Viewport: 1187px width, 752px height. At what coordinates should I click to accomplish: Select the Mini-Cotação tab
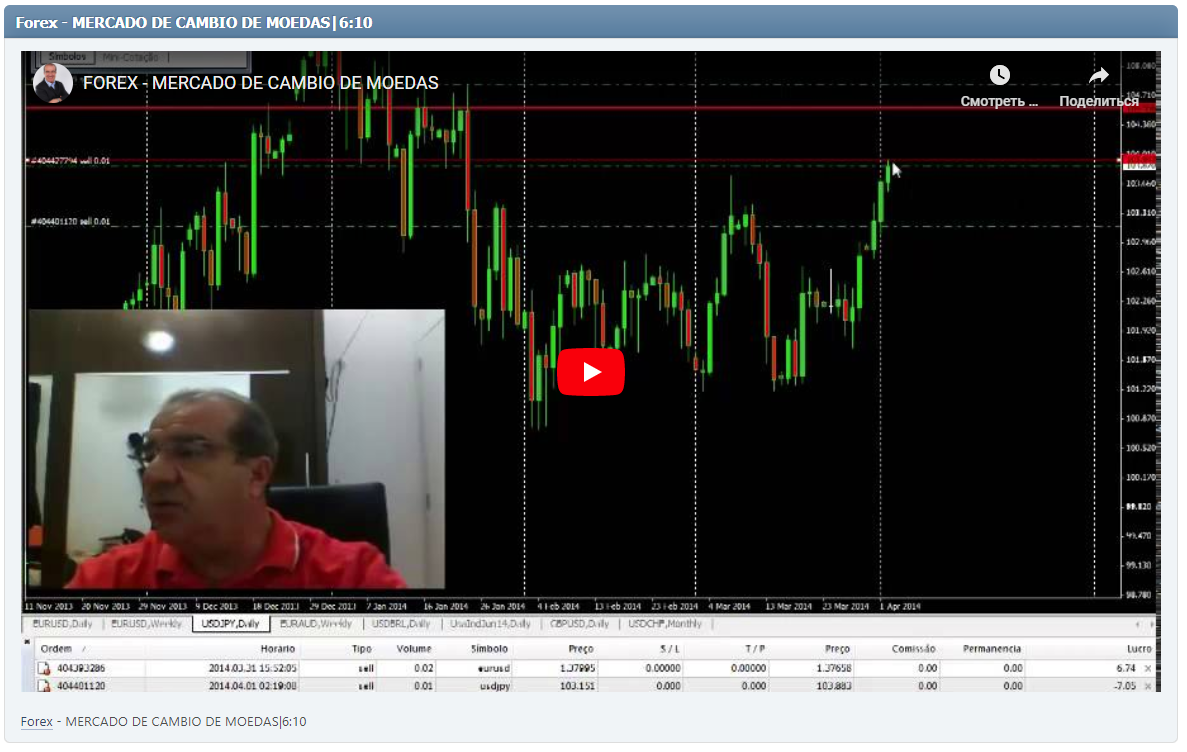(131, 57)
